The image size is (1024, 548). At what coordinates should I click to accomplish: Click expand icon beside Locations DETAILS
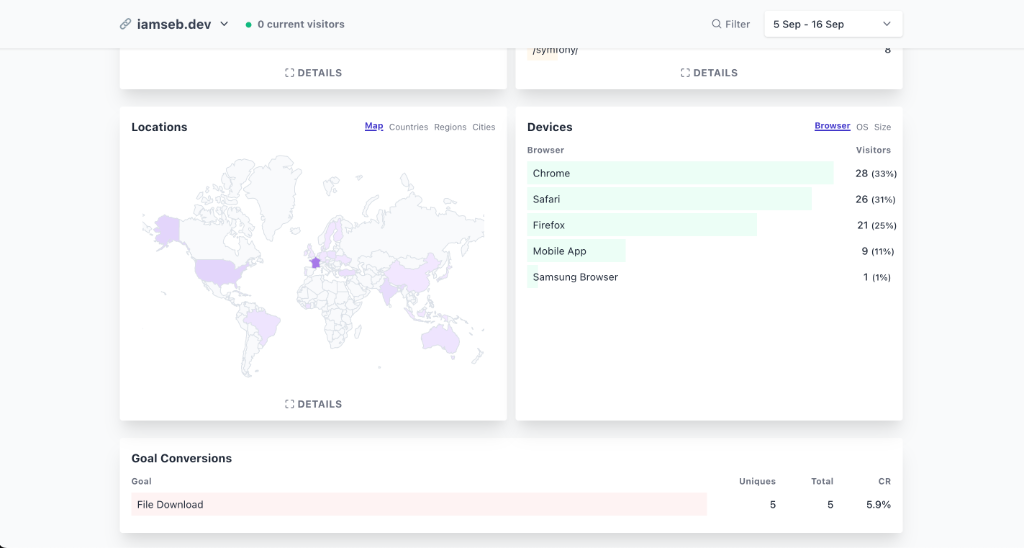(289, 404)
